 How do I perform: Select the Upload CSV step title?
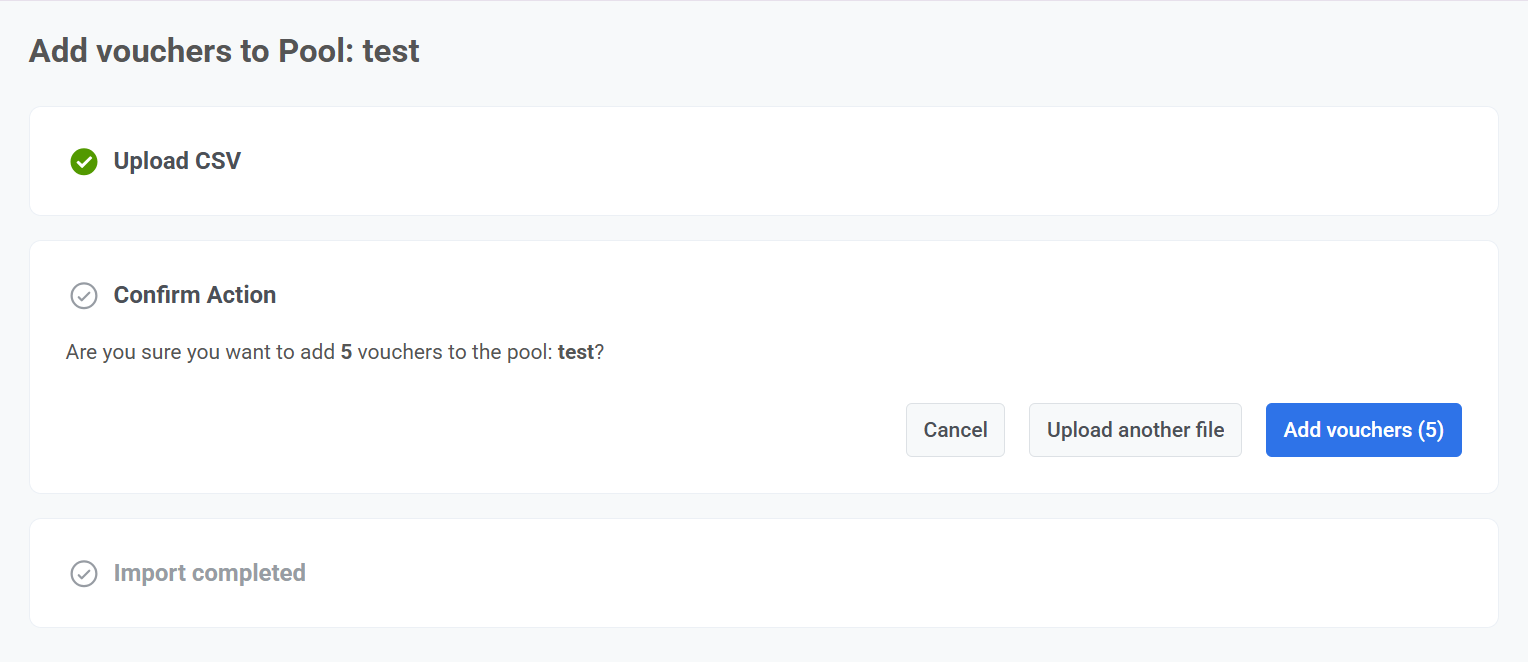tap(177, 161)
